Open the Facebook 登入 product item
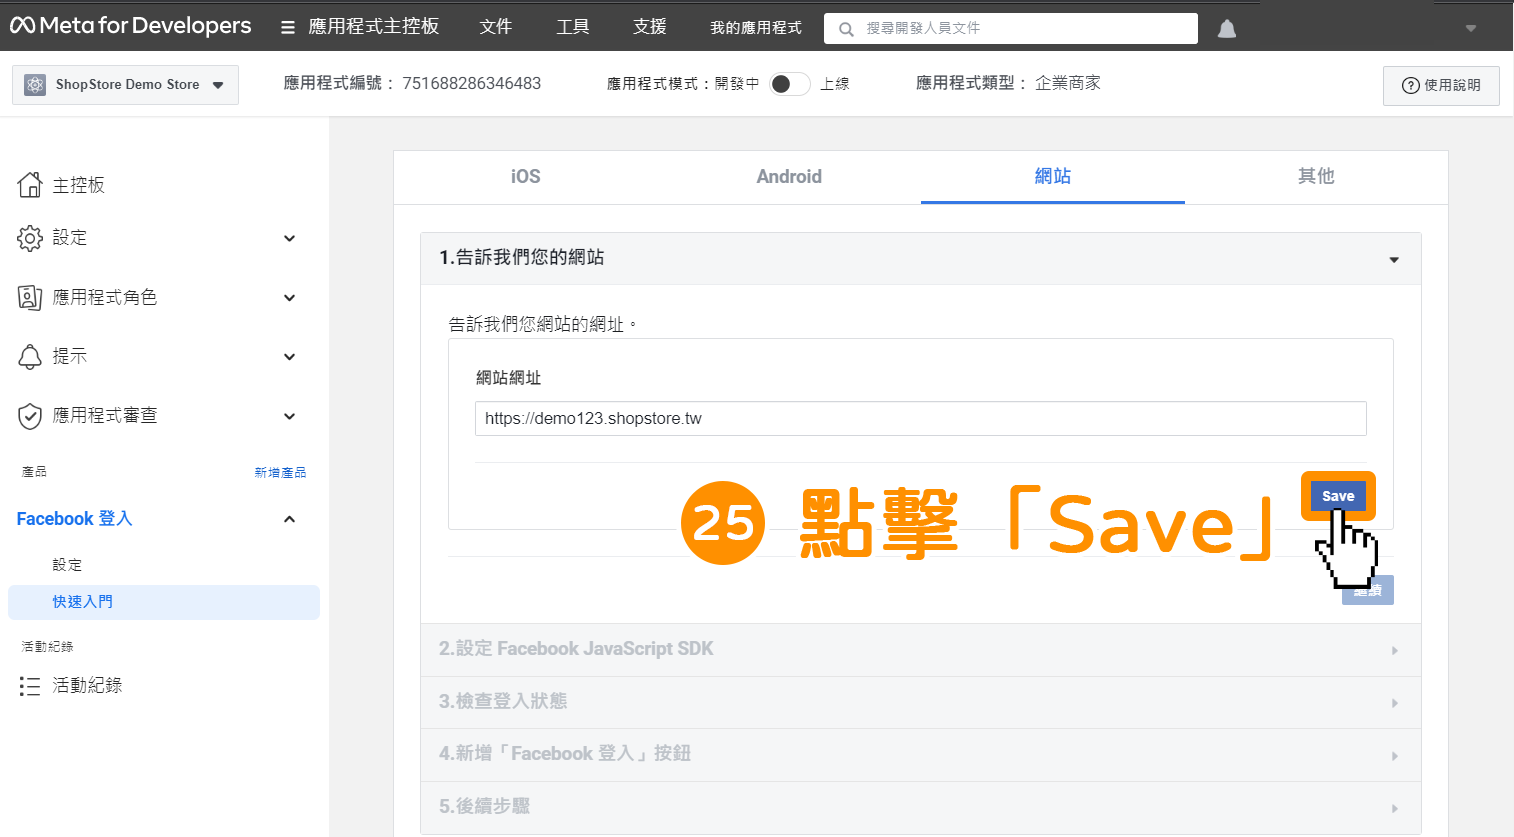This screenshot has height=837, width=1514. 75,519
